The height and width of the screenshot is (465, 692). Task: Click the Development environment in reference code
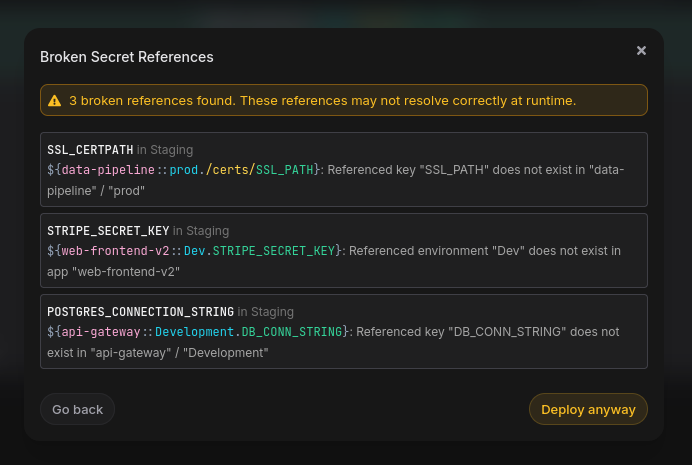195,332
